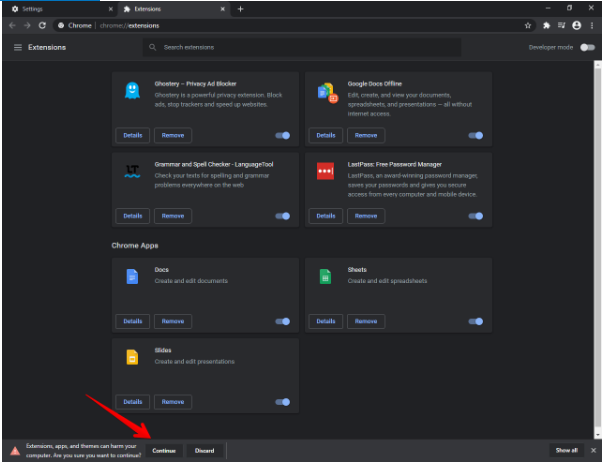Close the download bar
The width and height of the screenshot is (608, 463).
[x=593, y=451]
